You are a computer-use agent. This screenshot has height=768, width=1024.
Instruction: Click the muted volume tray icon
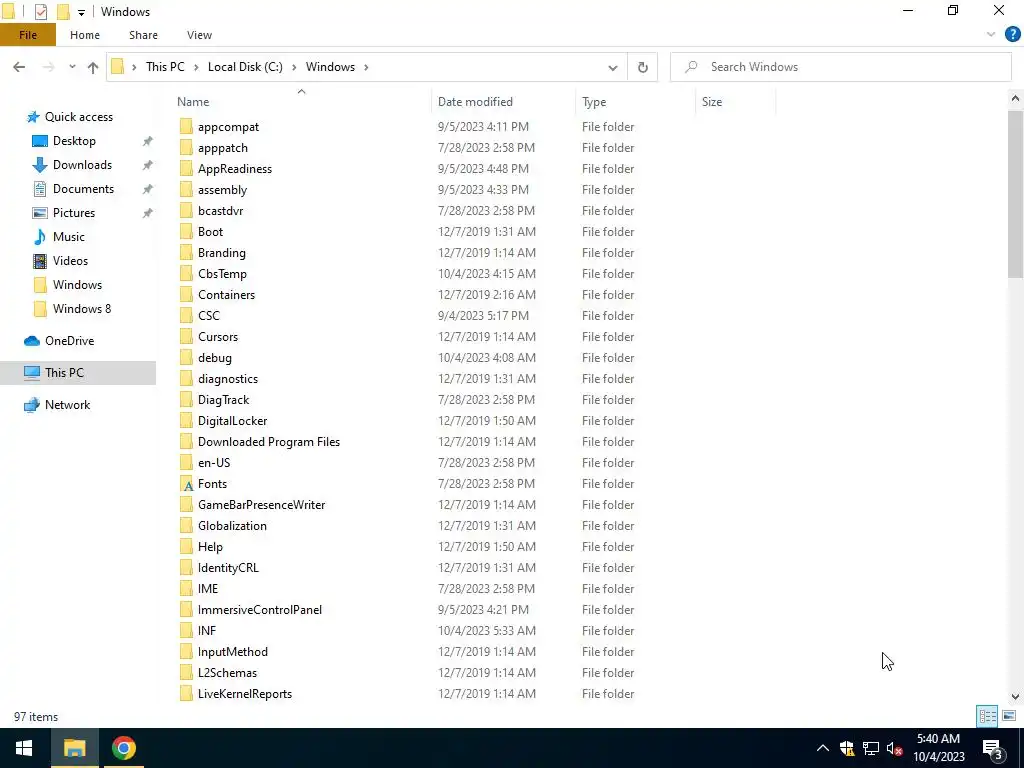[x=895, y=748]
